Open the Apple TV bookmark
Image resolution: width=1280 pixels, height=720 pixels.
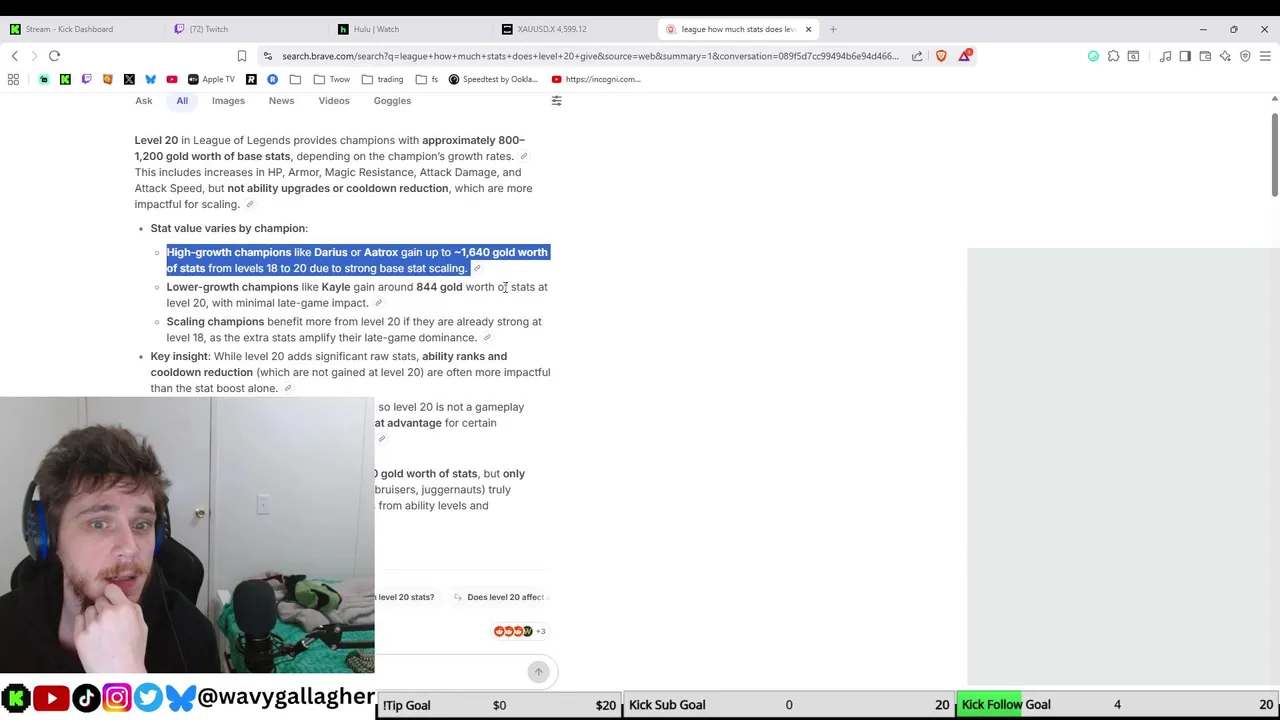[x=211, y=79]
